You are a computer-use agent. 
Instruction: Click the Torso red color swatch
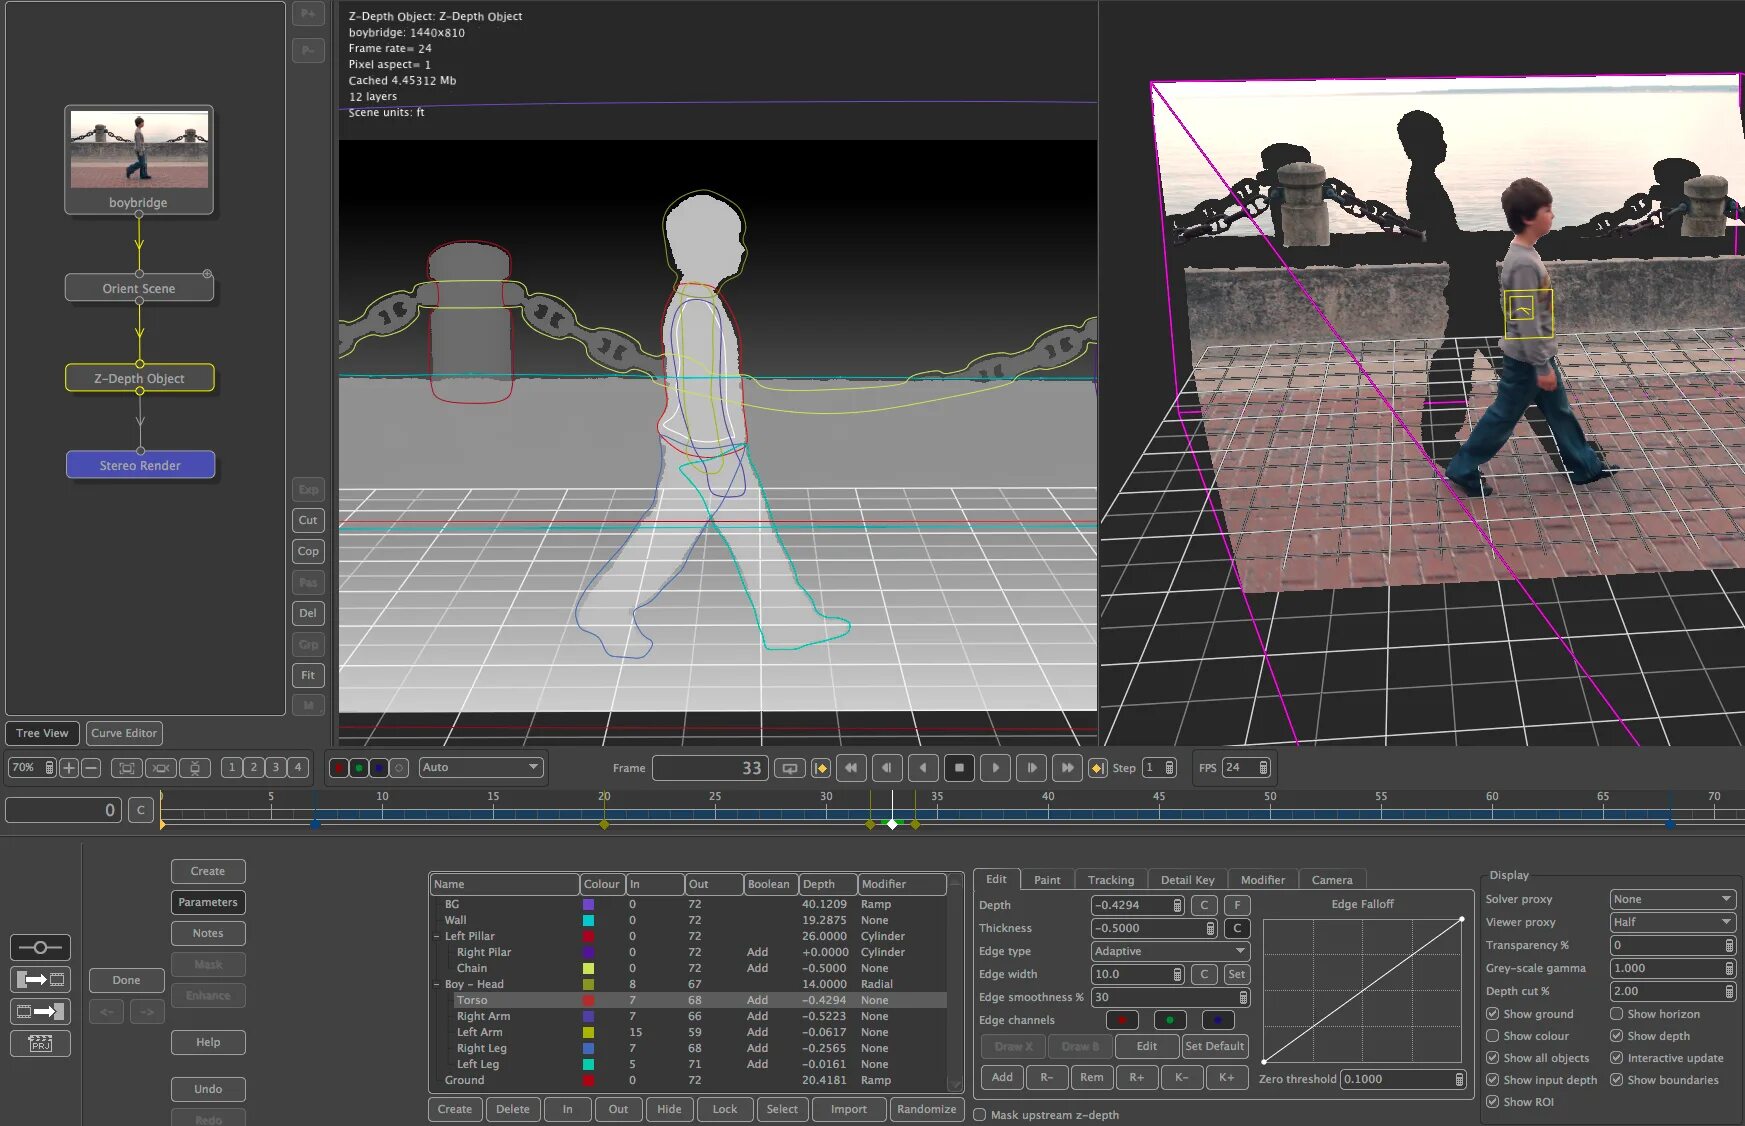[x=590, y=1000]
